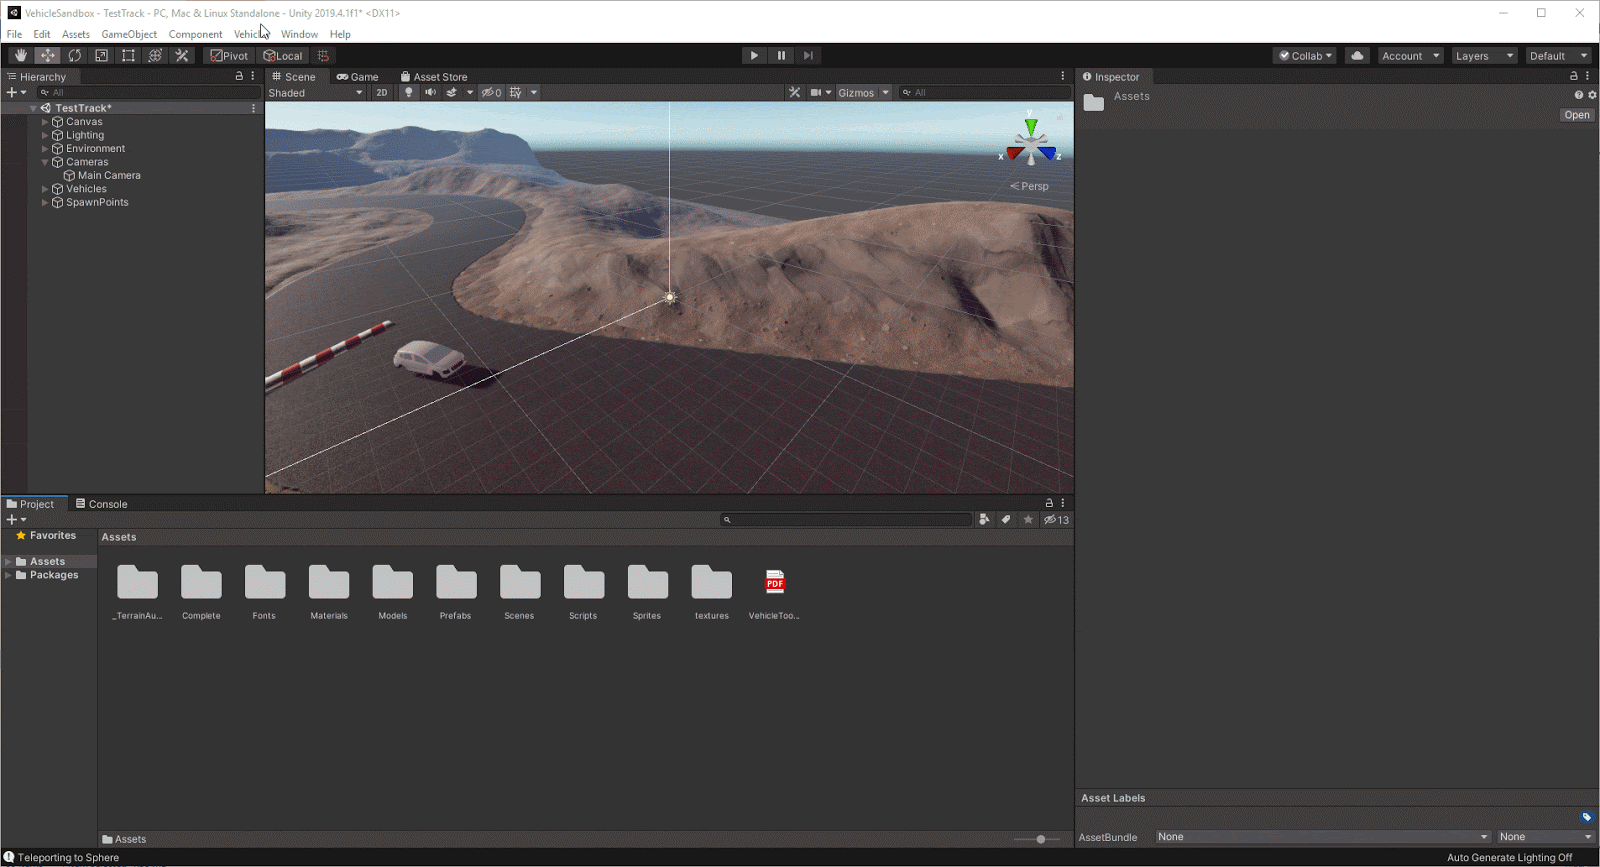Click the Project panel search field
The height and width of the screenshot is (867, 1600).
pyautogui.click(x=846, y=520)
